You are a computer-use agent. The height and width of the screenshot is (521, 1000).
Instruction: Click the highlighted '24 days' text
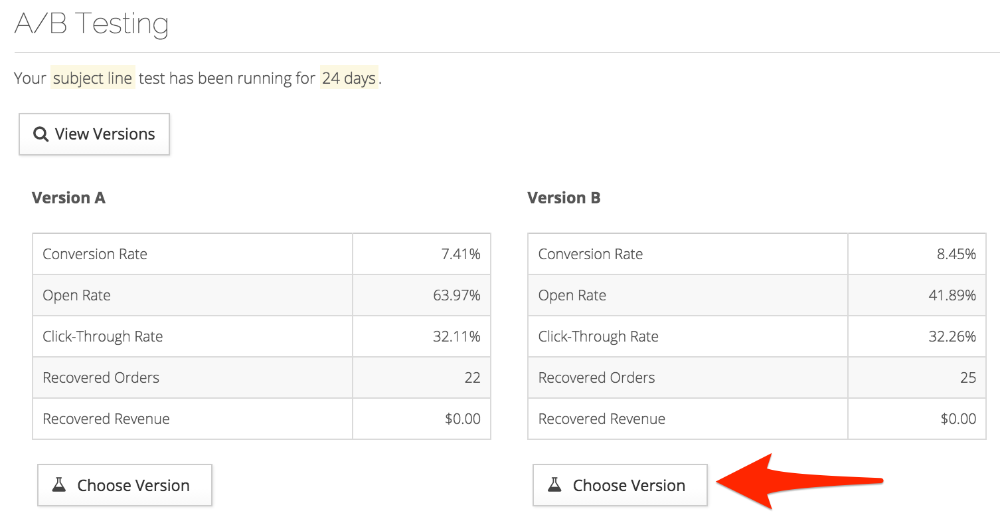coord(348,78)
